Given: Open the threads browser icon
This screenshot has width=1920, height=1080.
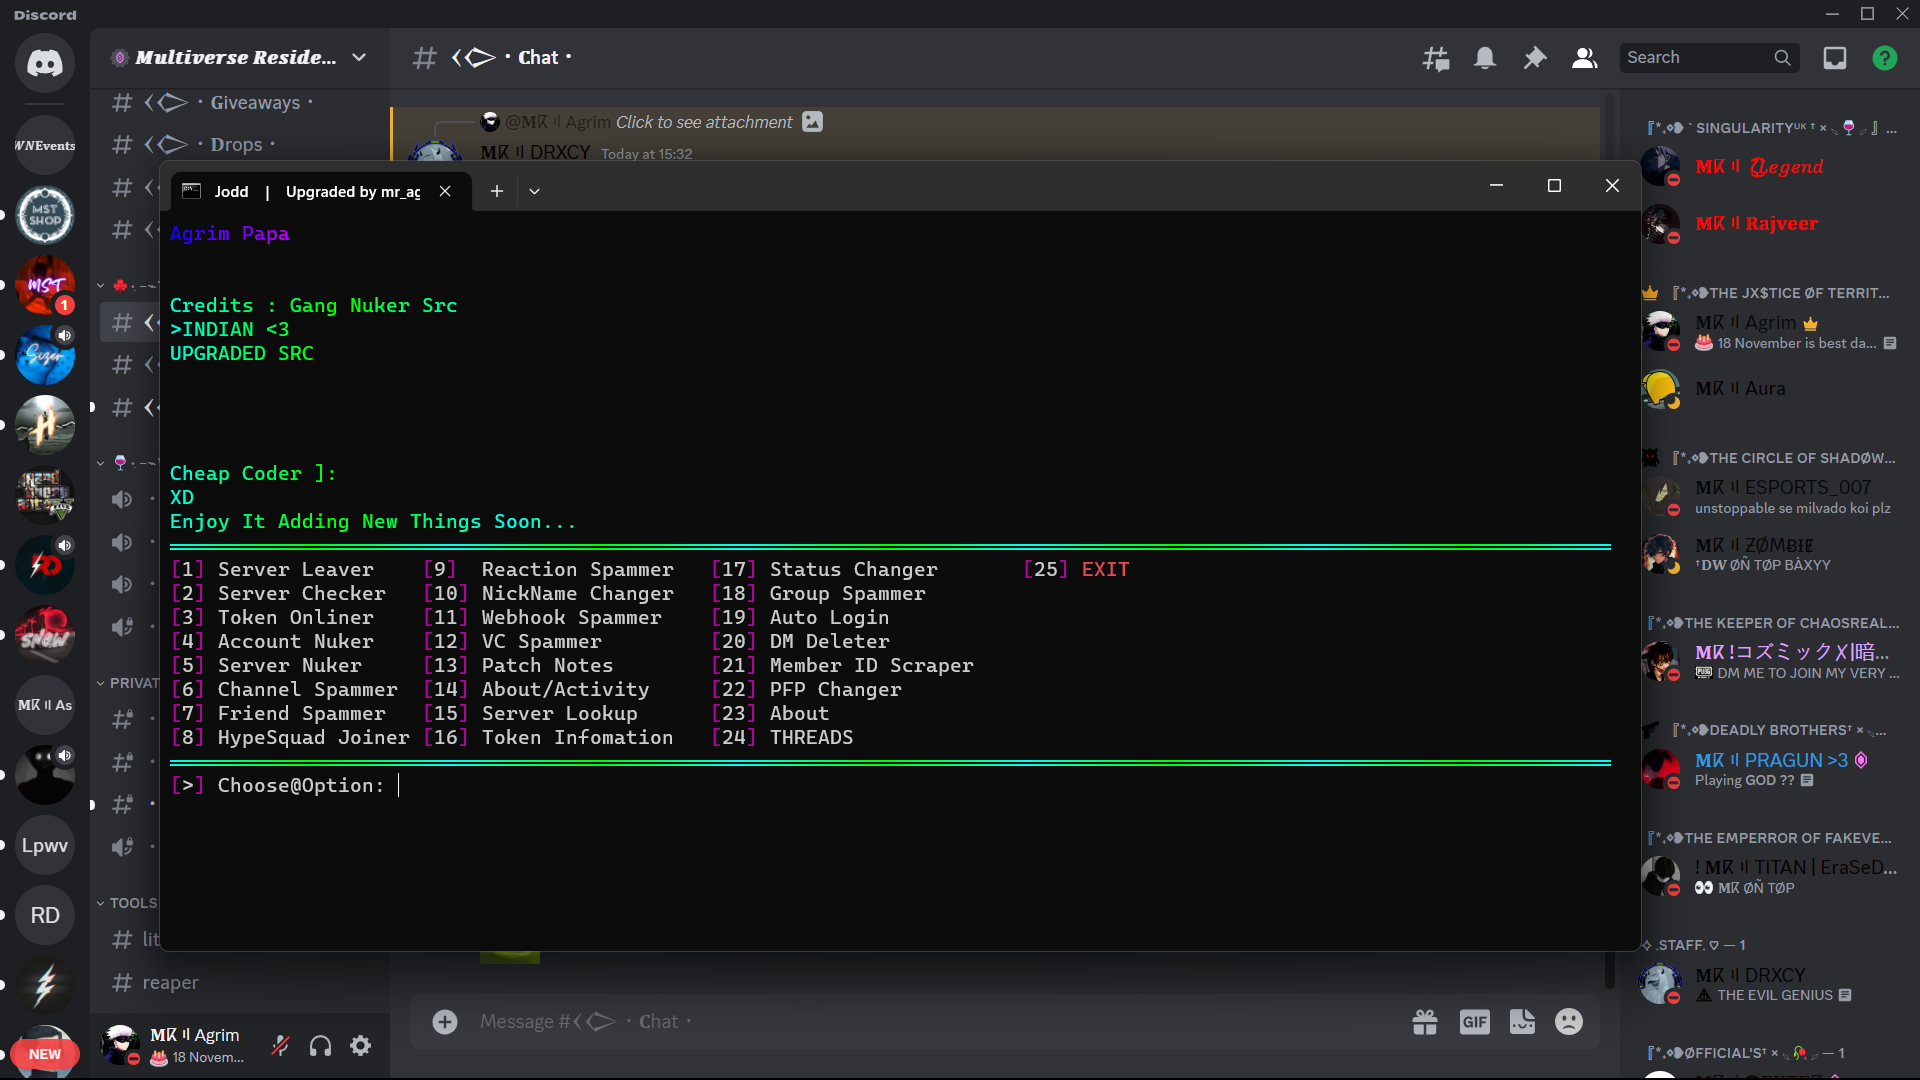Looking at the screenshot, I should coord(1435,57).
